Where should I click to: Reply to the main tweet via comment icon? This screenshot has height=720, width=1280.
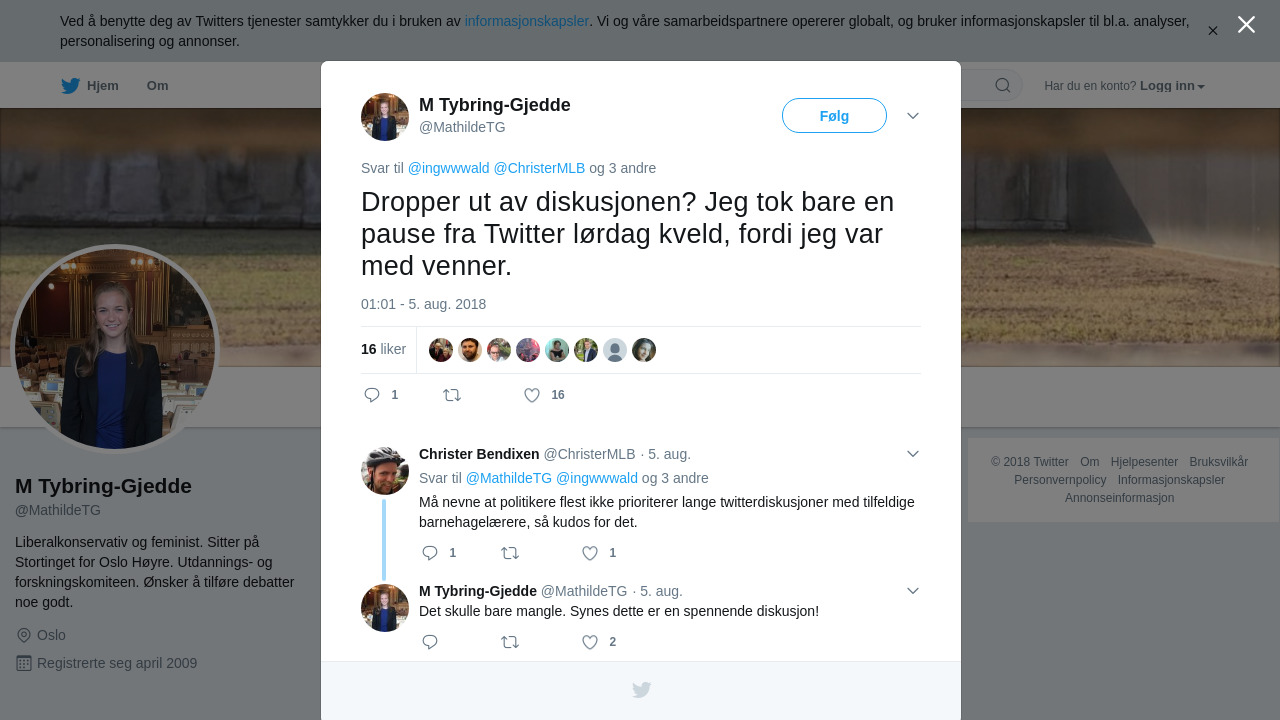tap(372, 395)
